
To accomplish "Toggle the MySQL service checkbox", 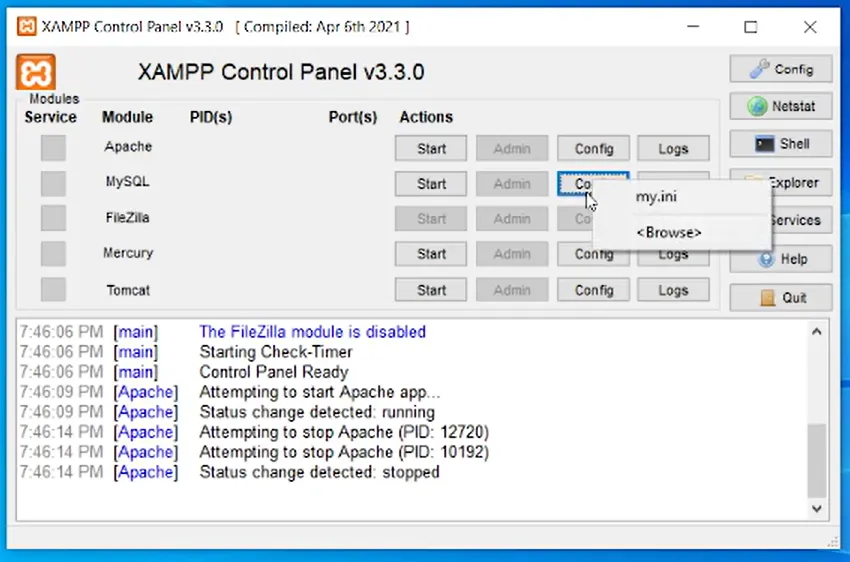I will [x=53, y=183].
